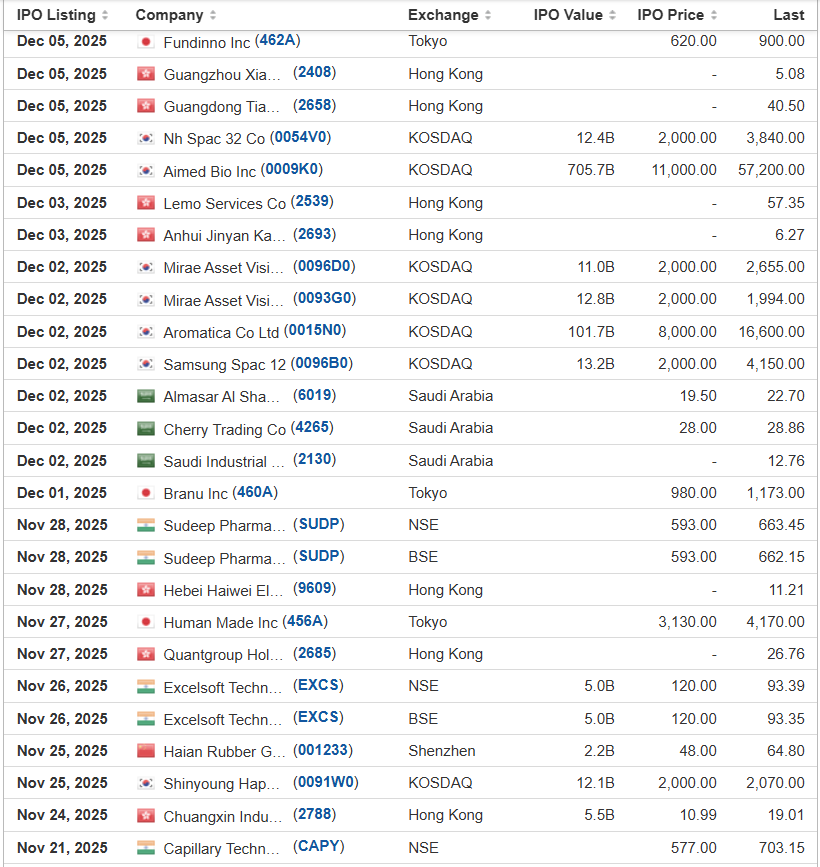Image resolution: width=820 pixels, height=867 pixels.
Task: Open Guangzhou Xia company link
Action: [222, 75]
